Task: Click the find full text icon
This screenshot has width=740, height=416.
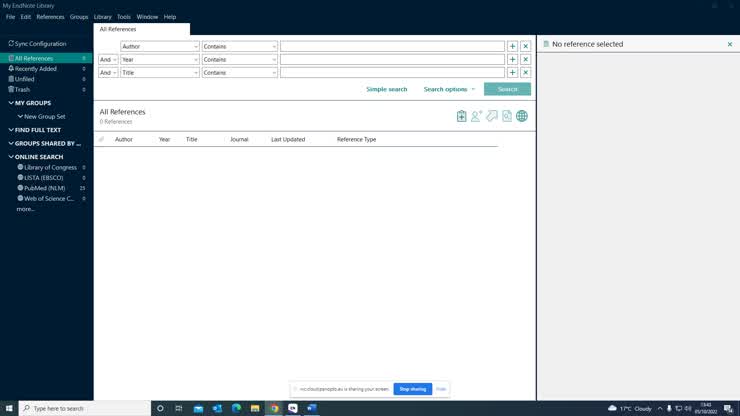Action: pos(507,116)
